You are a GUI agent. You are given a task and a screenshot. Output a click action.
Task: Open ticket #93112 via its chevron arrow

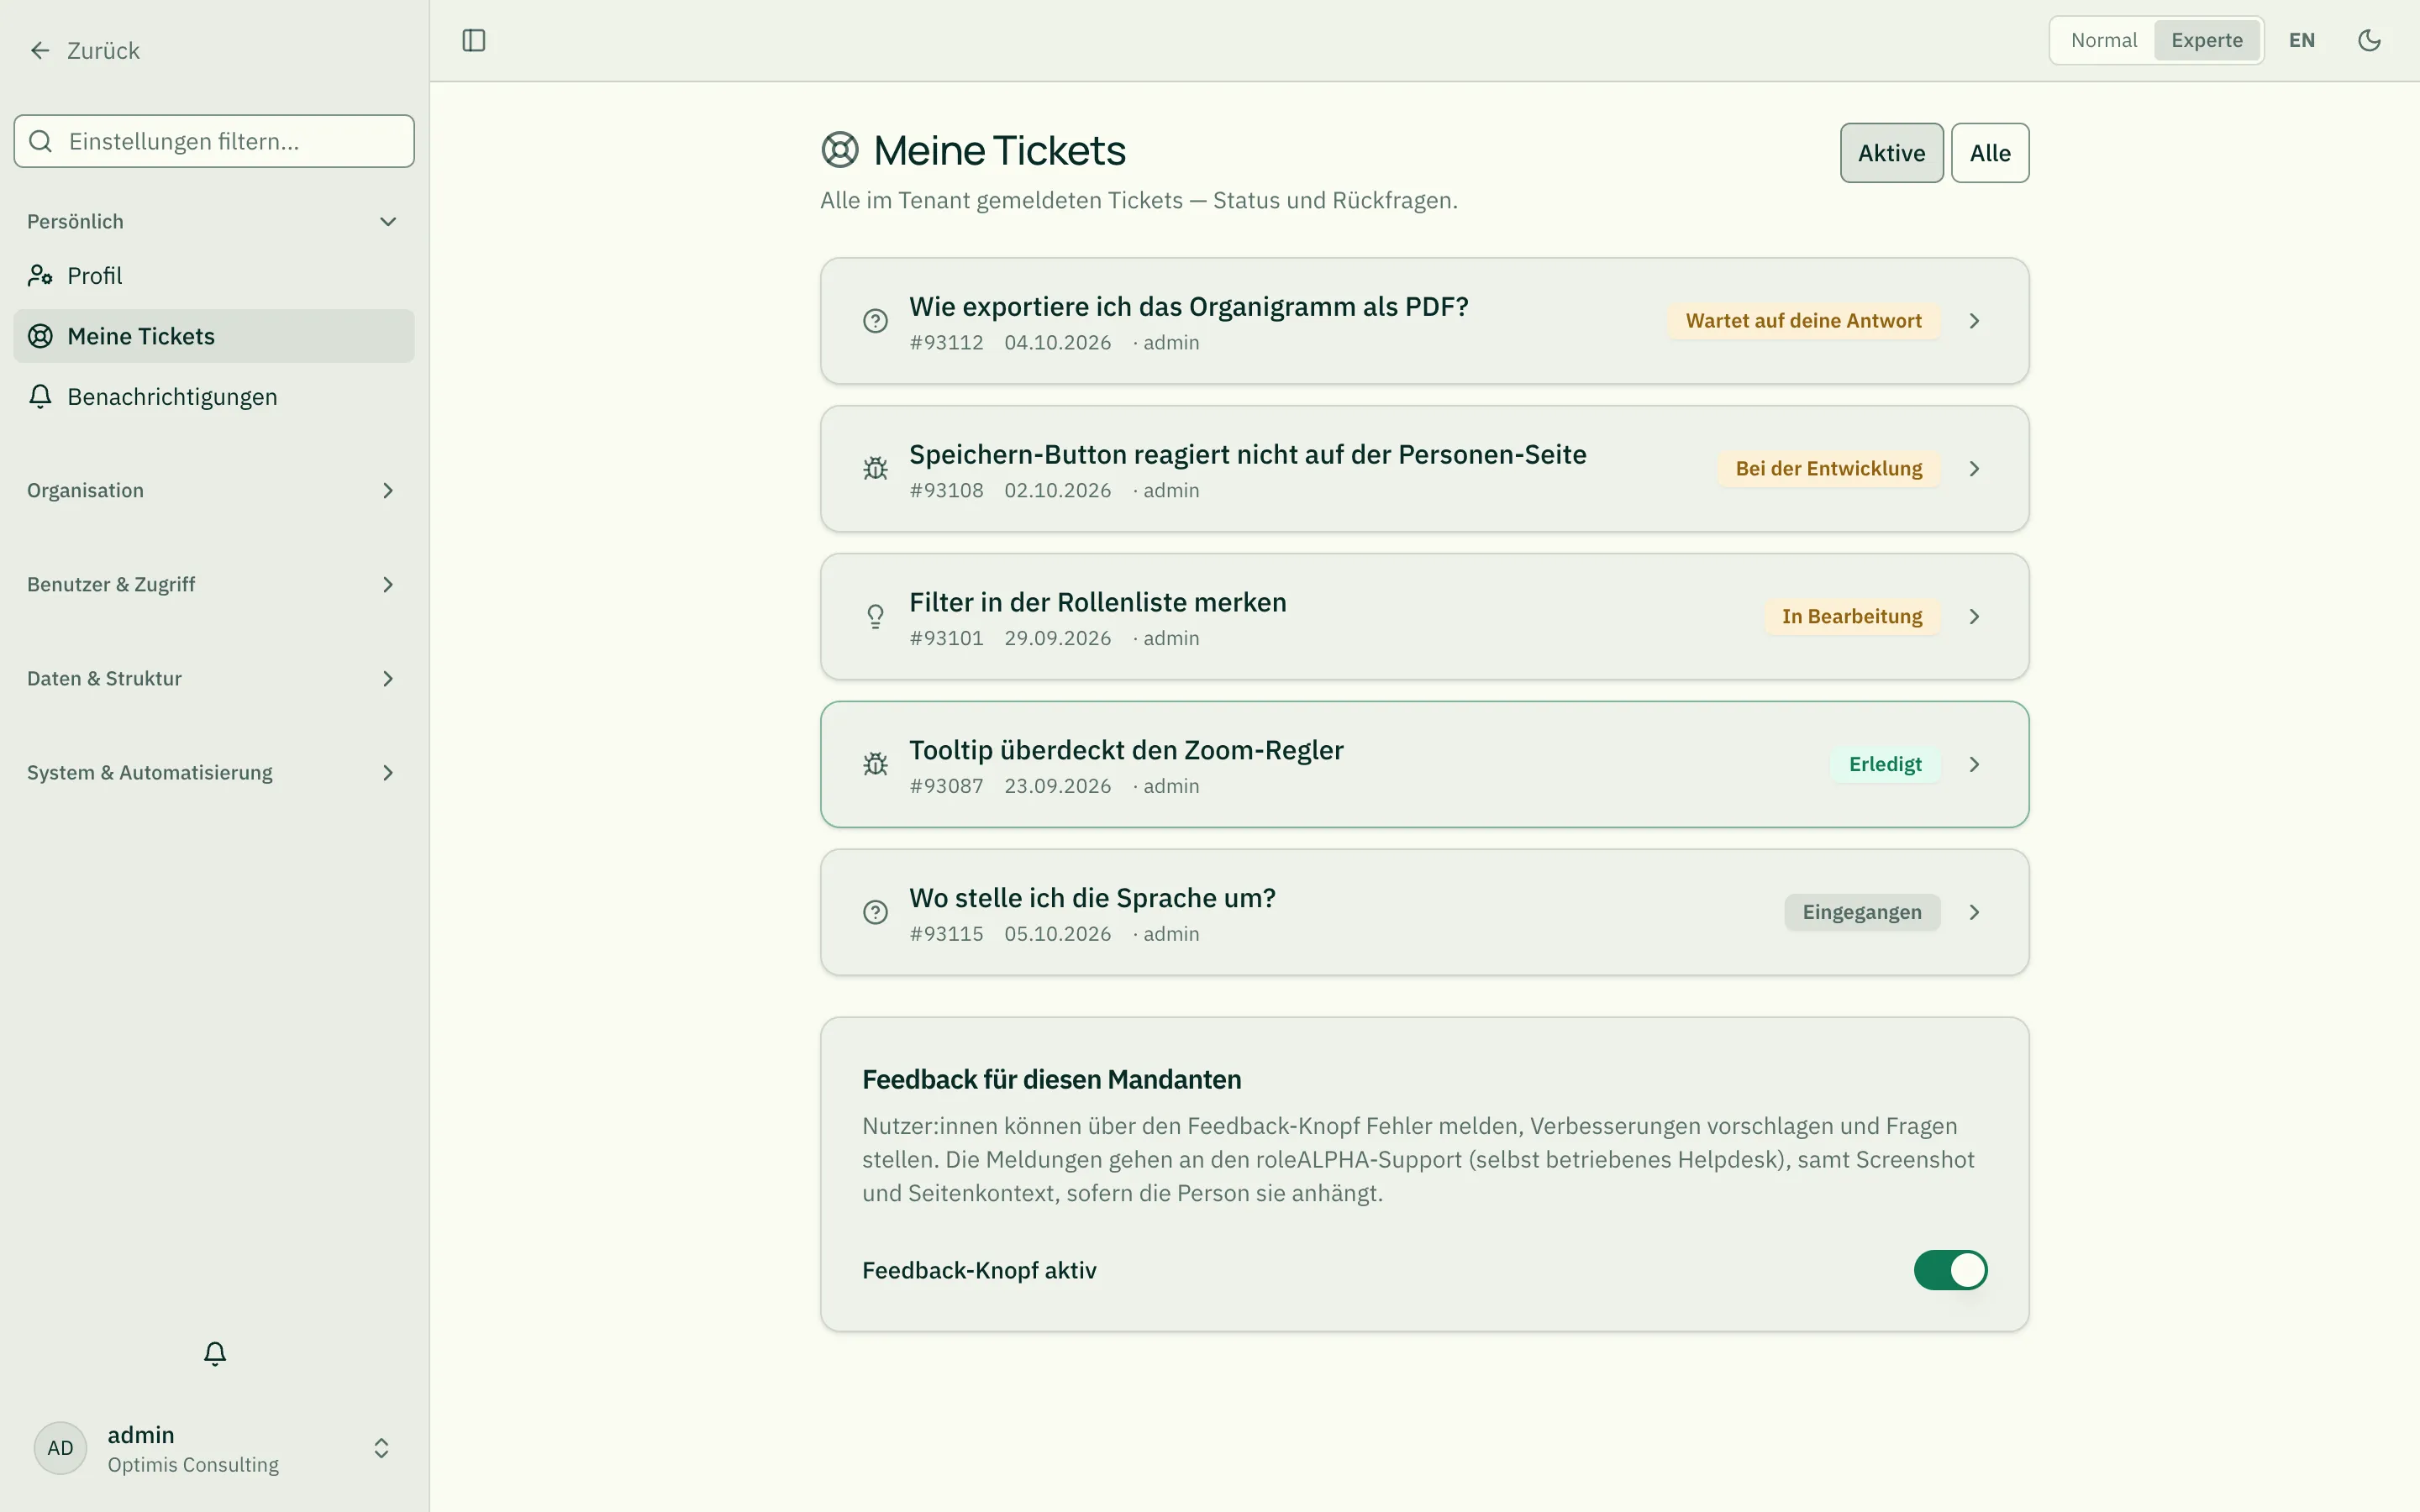point(1974,321)
